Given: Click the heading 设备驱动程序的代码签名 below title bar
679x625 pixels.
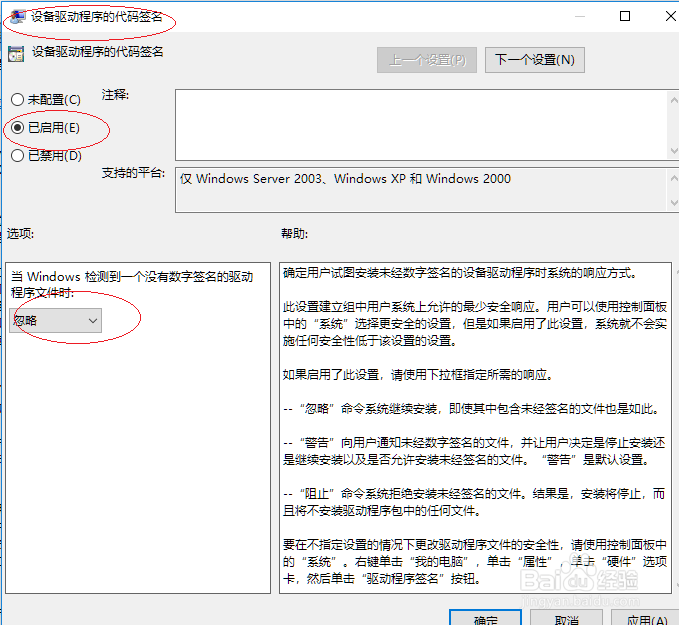Looking at the screenshot, I should (98, 52).
